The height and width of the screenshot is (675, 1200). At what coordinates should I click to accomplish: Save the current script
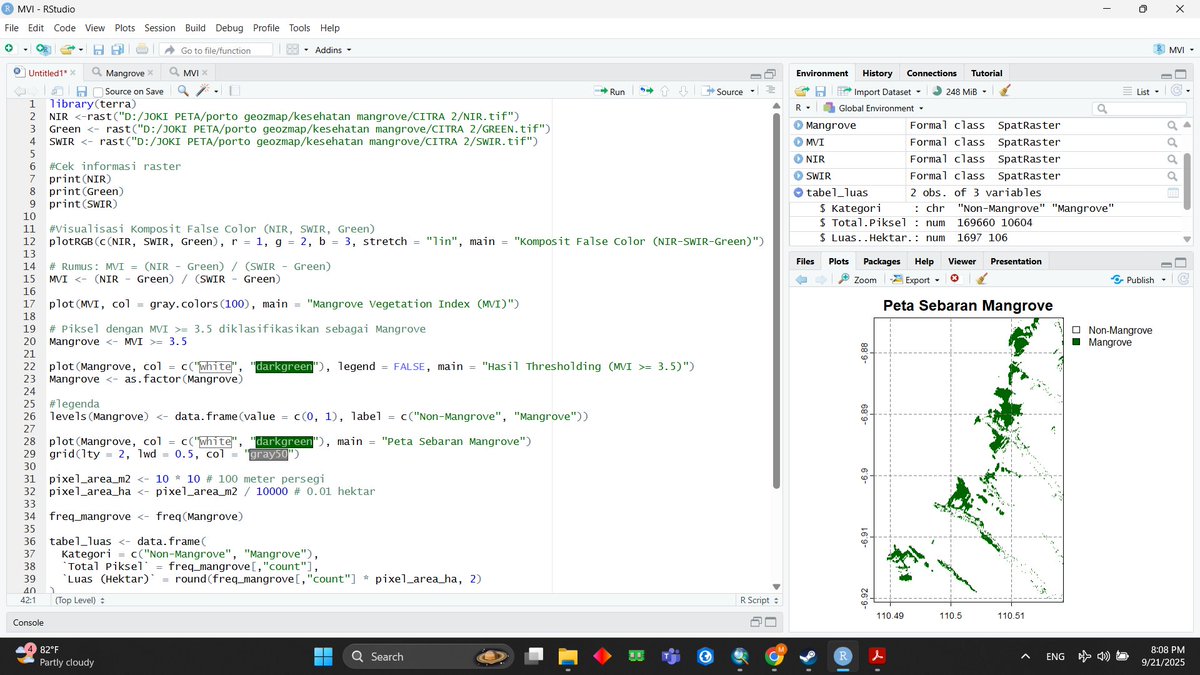point(81,91)
